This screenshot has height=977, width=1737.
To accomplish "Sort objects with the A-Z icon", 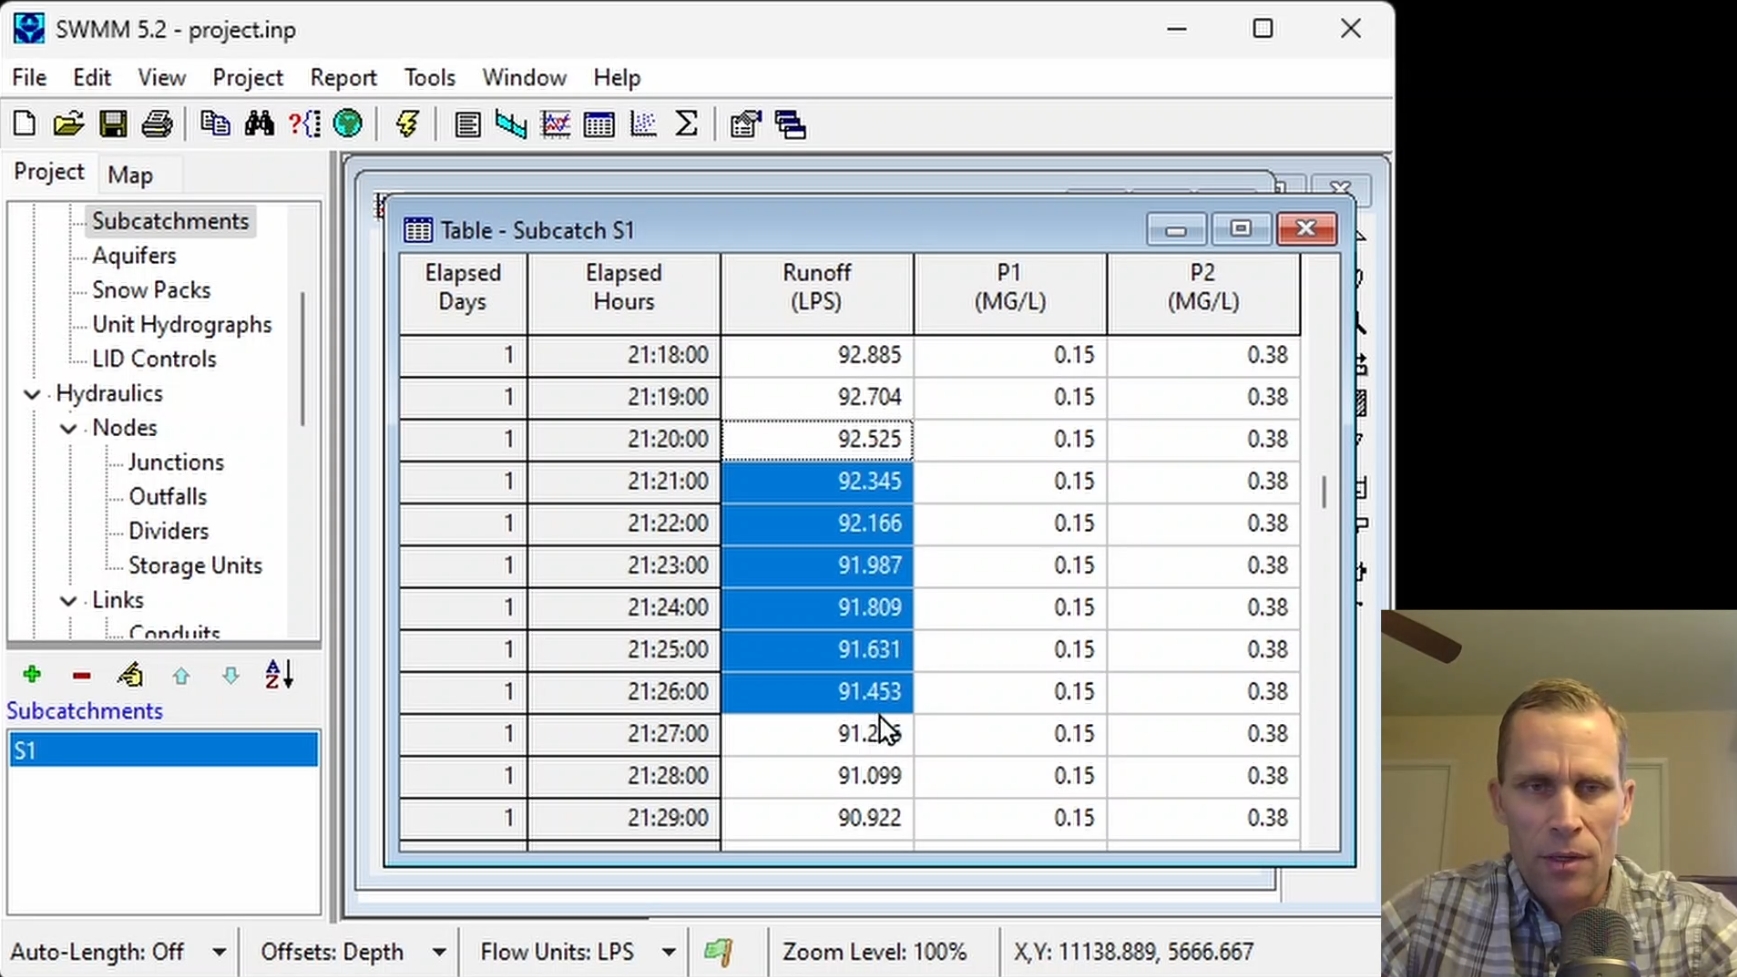I will click(x=279, y=675).
